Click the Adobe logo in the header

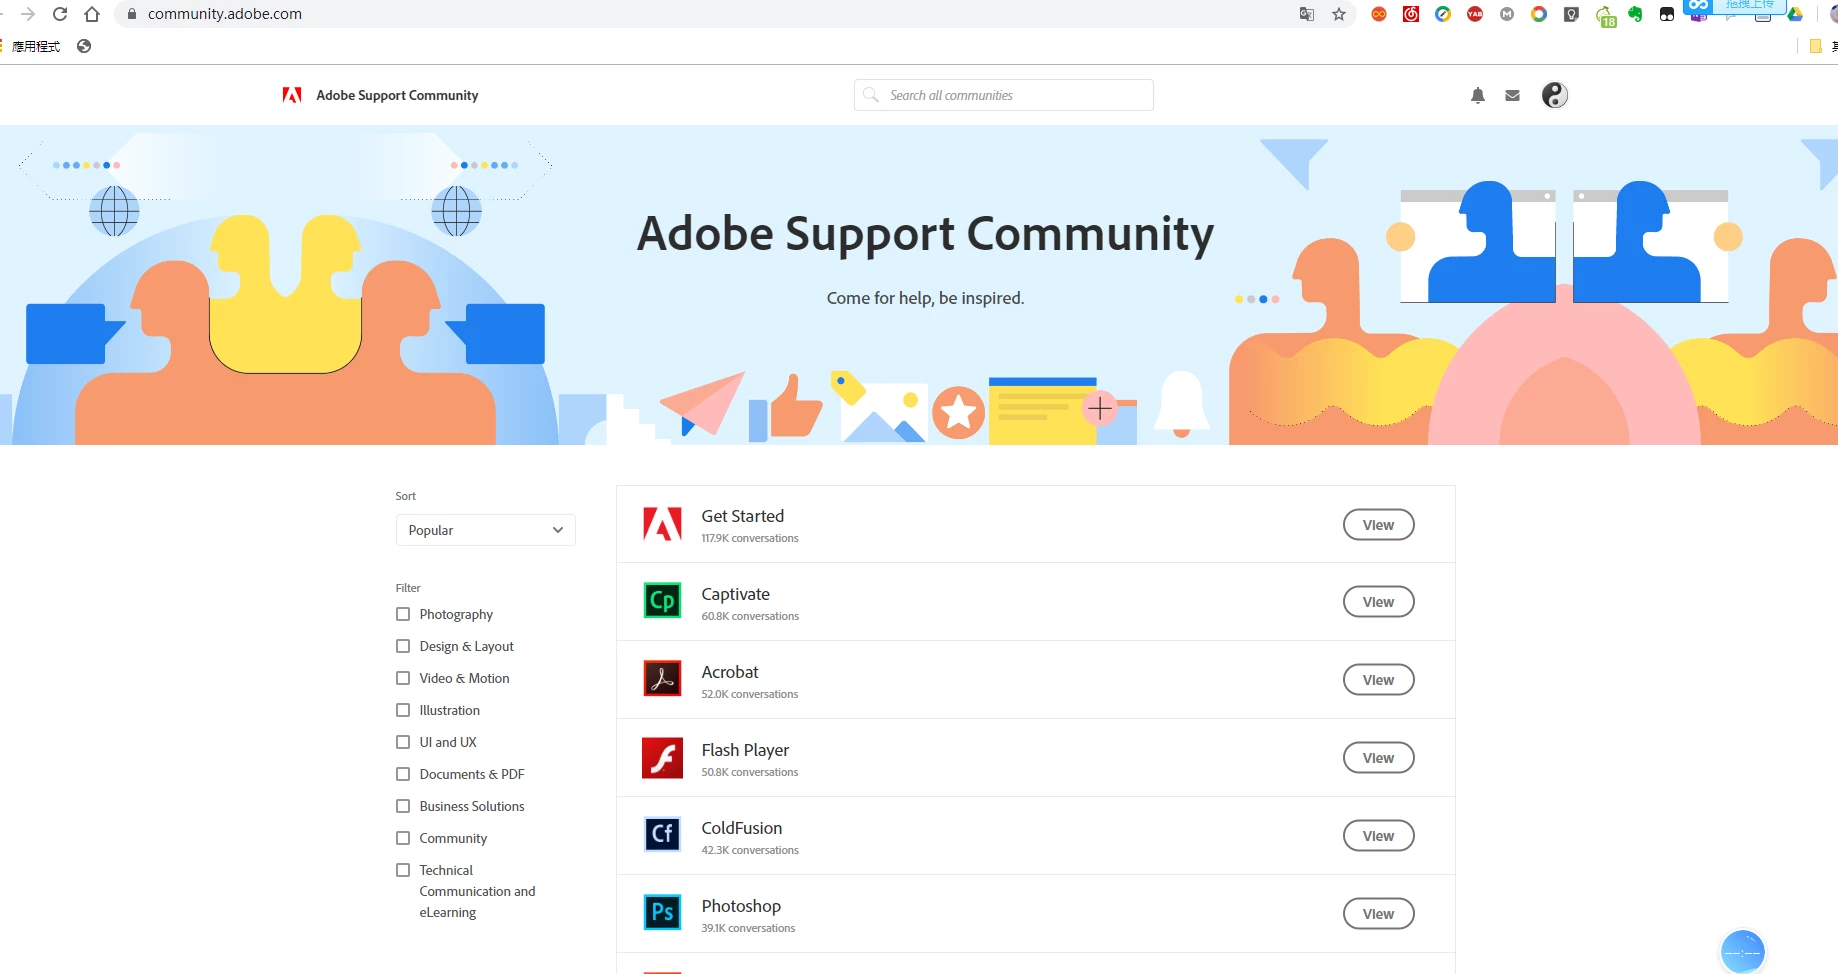[x=292, y=95]
